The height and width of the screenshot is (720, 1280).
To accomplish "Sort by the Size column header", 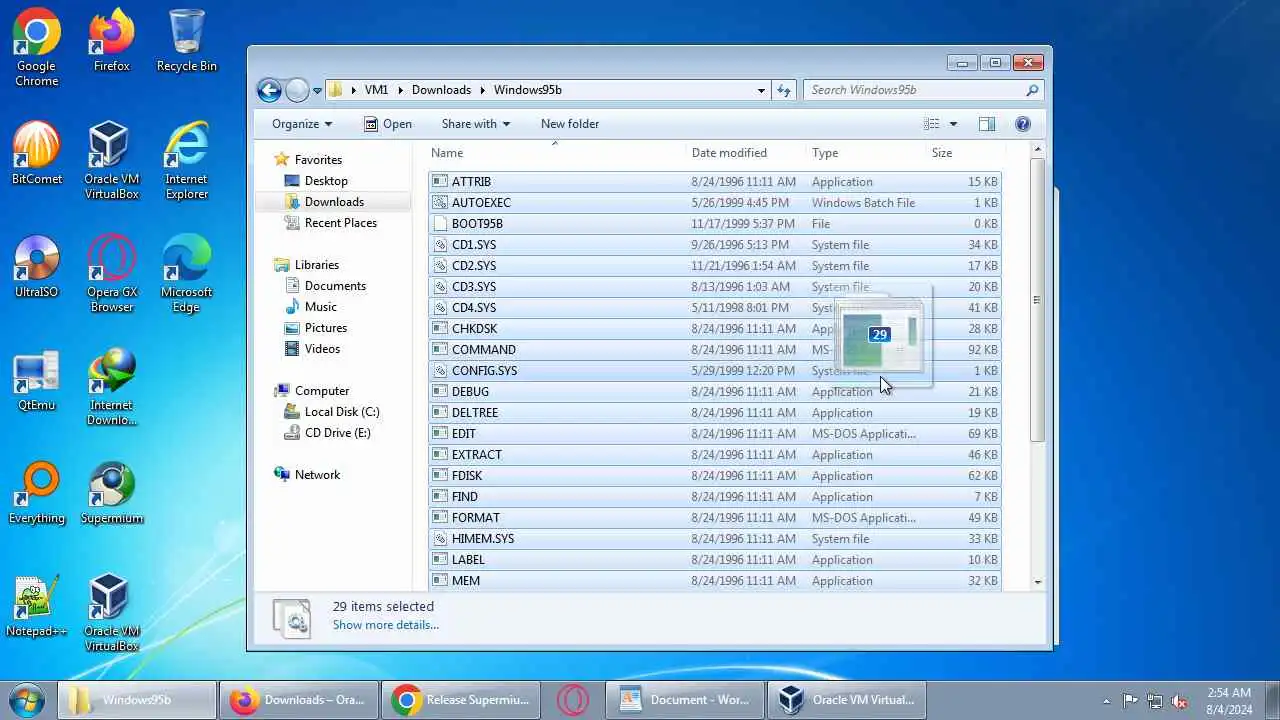I will pos(964,153).
